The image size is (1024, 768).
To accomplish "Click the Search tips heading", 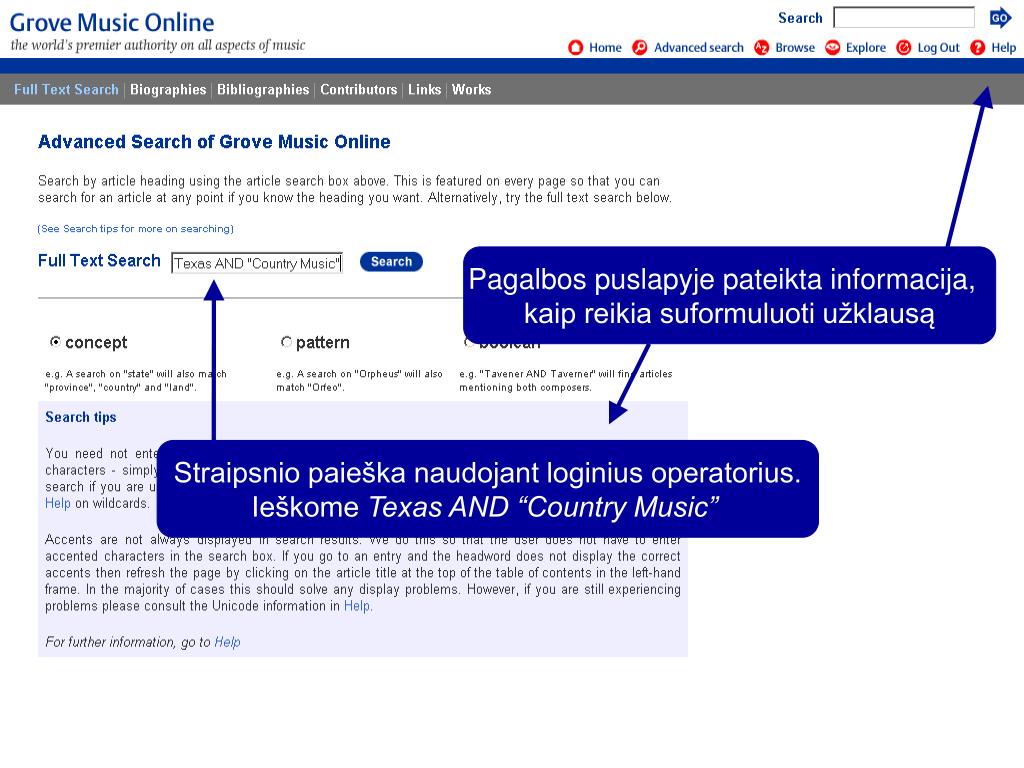I will 81,417.
